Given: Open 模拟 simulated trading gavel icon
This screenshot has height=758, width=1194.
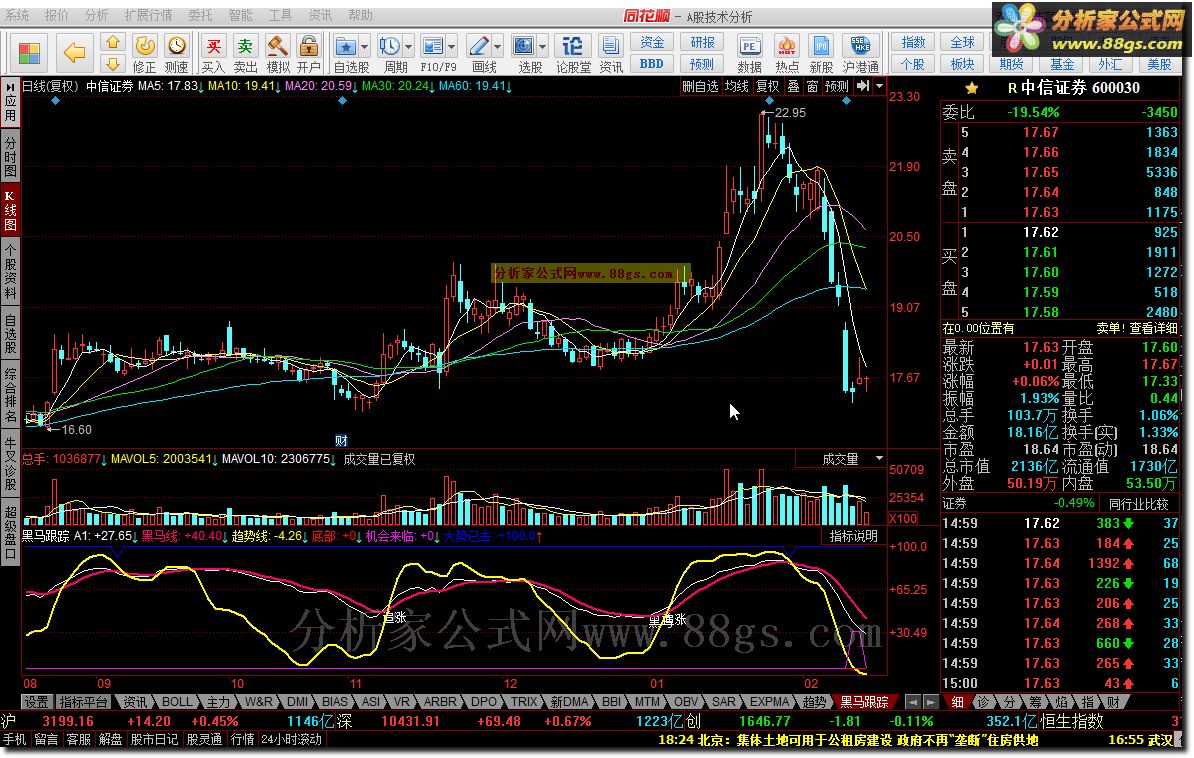Looking at the screenshot, I should [277, 53].
